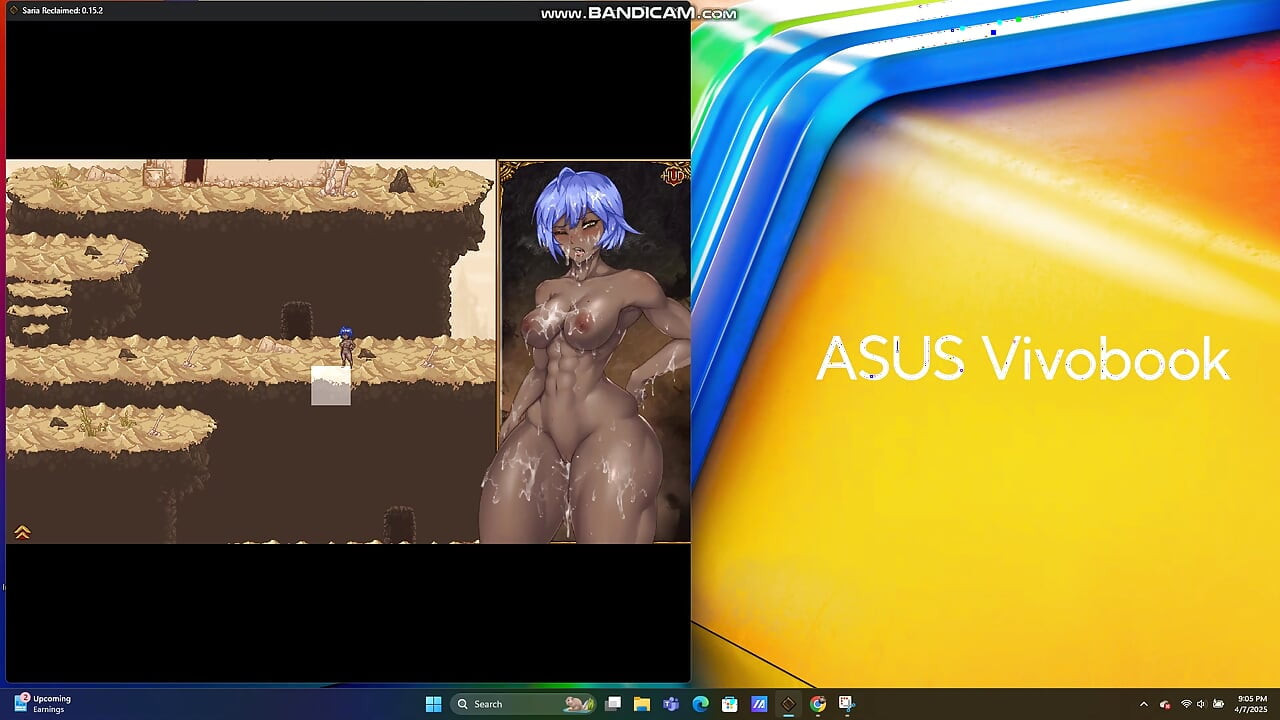Open Google Chrome from the taskbar
Image resolution: width=1280 pixels, height=720 pixels.
(x=818, y=704)
